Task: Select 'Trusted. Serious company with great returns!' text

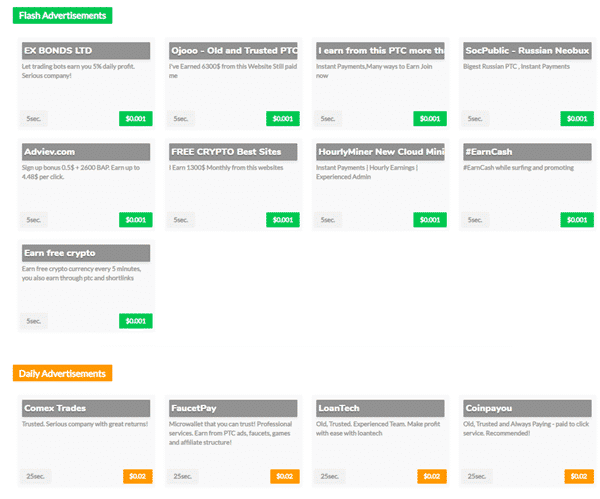Action: pyautogui.click(x=85, y=424)
